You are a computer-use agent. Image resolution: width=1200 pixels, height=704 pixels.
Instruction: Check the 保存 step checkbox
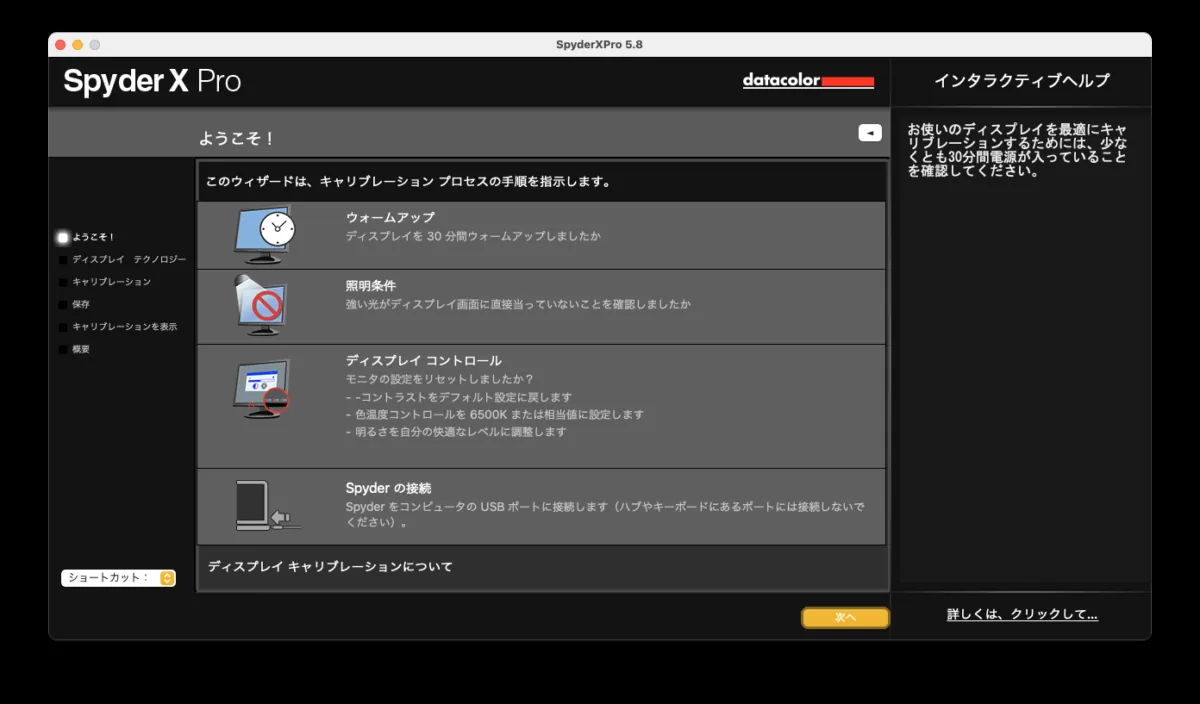click(x=61, y=304)
